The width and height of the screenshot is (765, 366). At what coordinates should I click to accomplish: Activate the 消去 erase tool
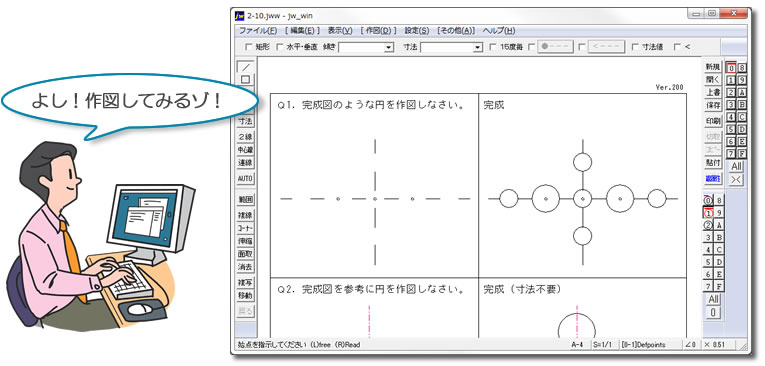pyautogui.click(x=245, y=267)
